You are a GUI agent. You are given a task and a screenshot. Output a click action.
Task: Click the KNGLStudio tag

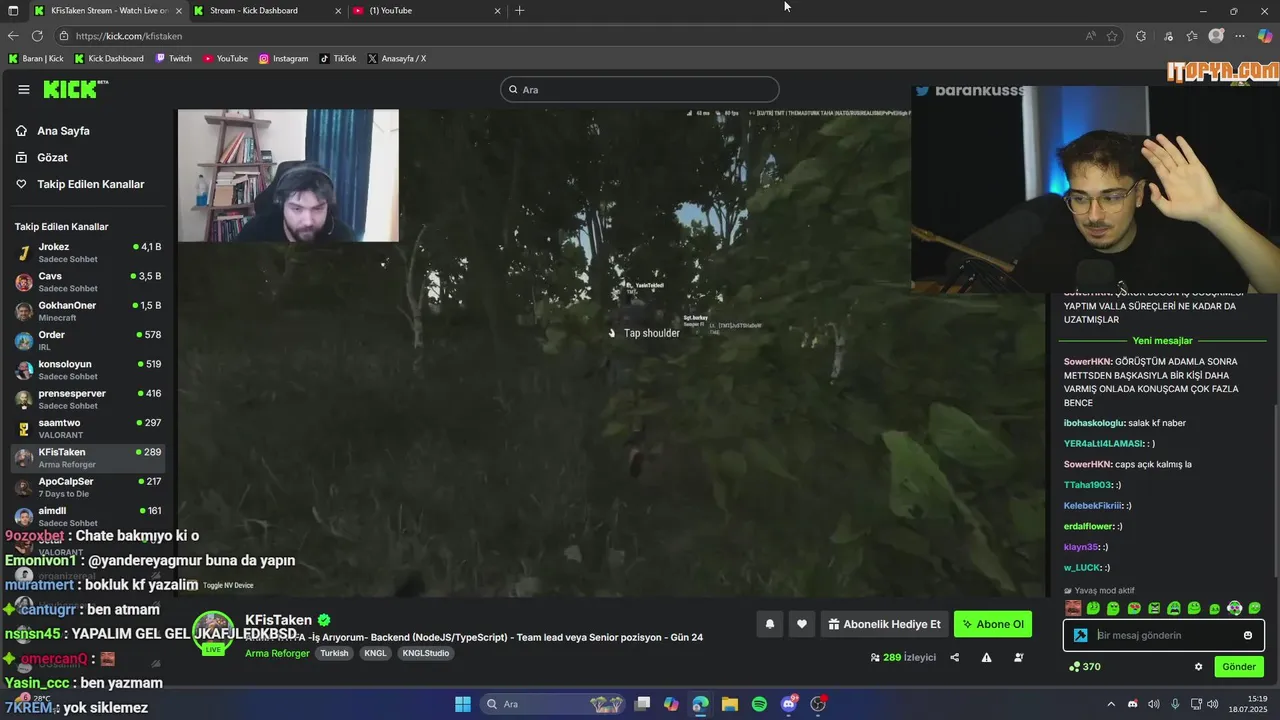pyautogui.click(x=426, y=653)
